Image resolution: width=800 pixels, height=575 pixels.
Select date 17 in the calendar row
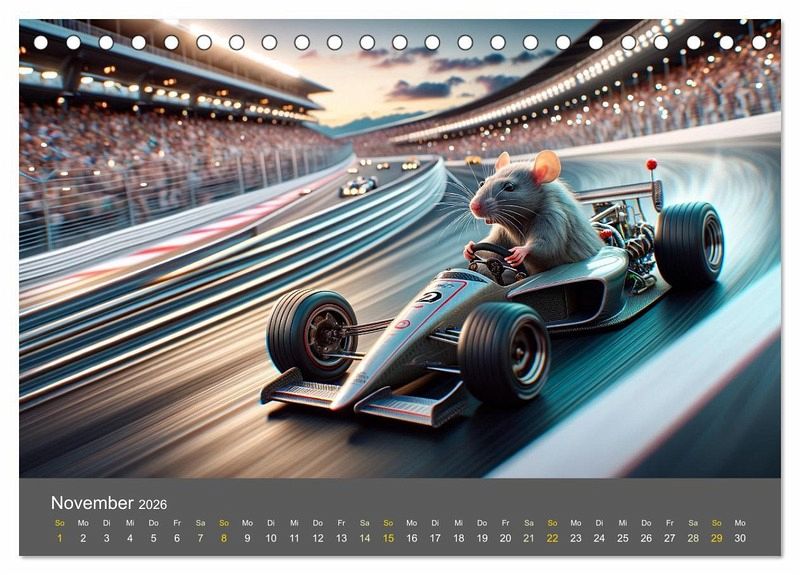(435, 538)
